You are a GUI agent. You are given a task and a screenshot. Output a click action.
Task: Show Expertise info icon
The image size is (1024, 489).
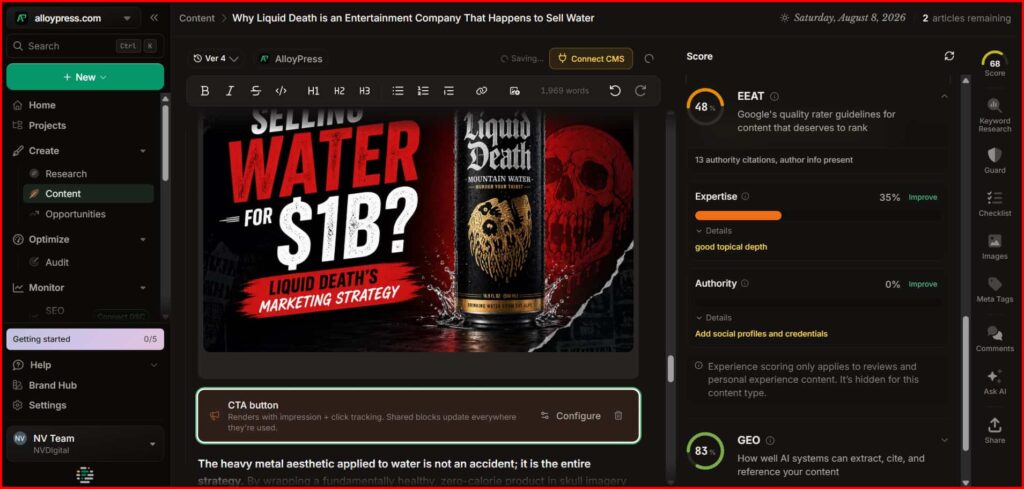coord(745,197)
